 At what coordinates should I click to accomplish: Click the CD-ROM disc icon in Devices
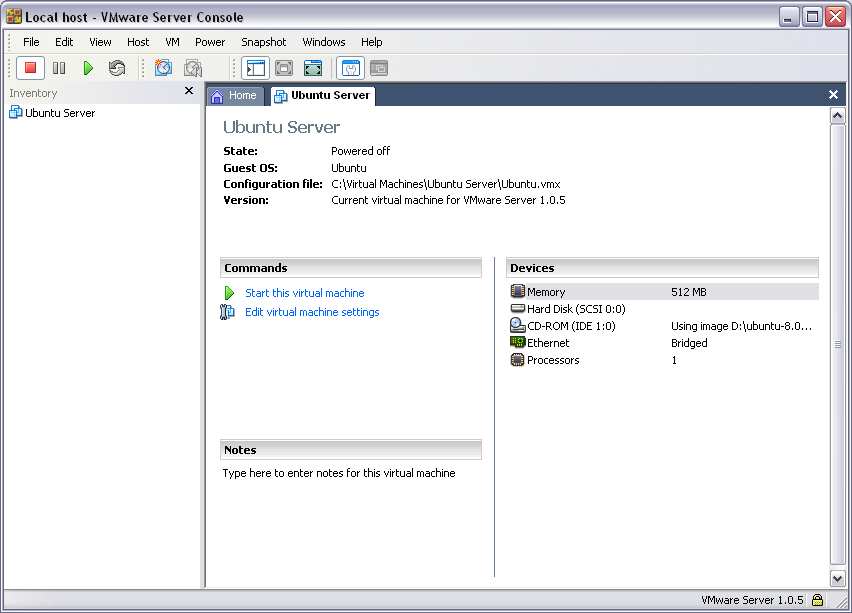click(x=517, y=325)
